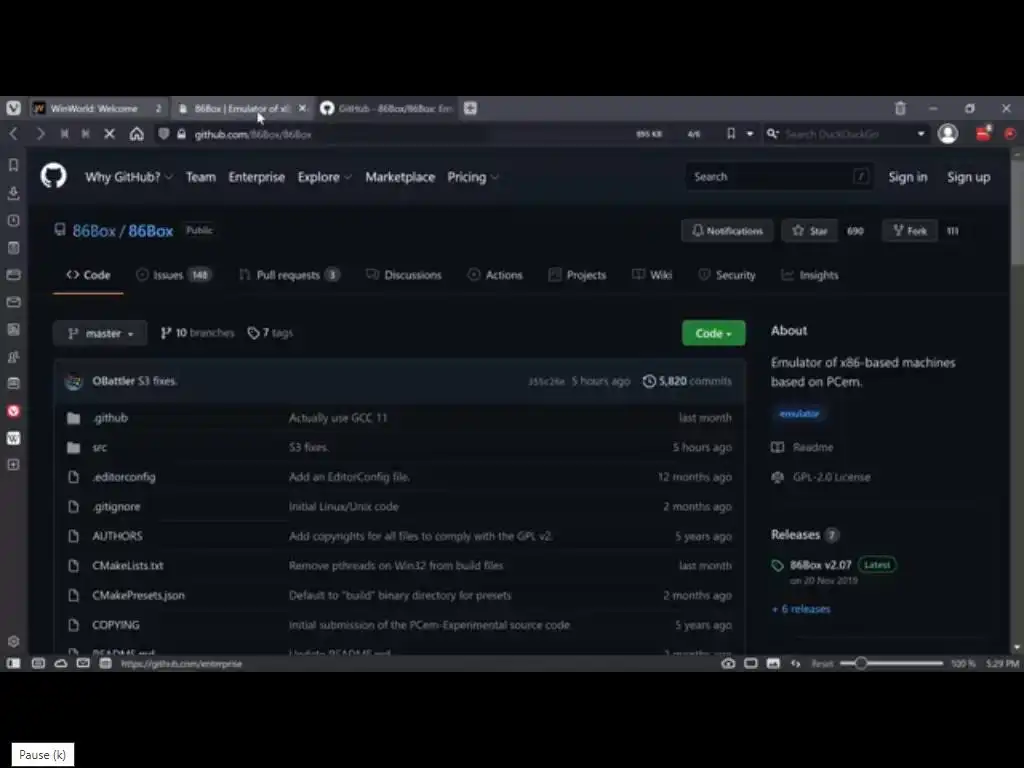Open the closed tabs trash can icon
The width and height of the screenshot is (1024, 768).
click(900, 108)
